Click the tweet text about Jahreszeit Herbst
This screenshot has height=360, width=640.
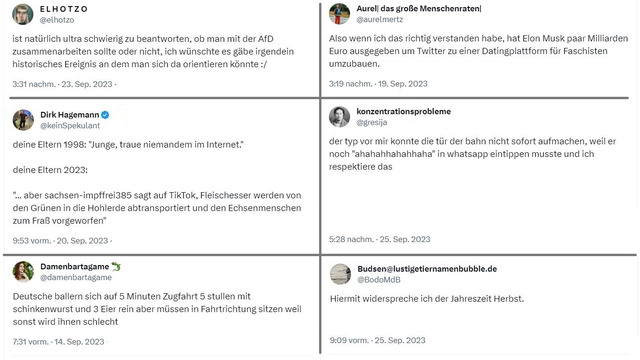(427, 299)
